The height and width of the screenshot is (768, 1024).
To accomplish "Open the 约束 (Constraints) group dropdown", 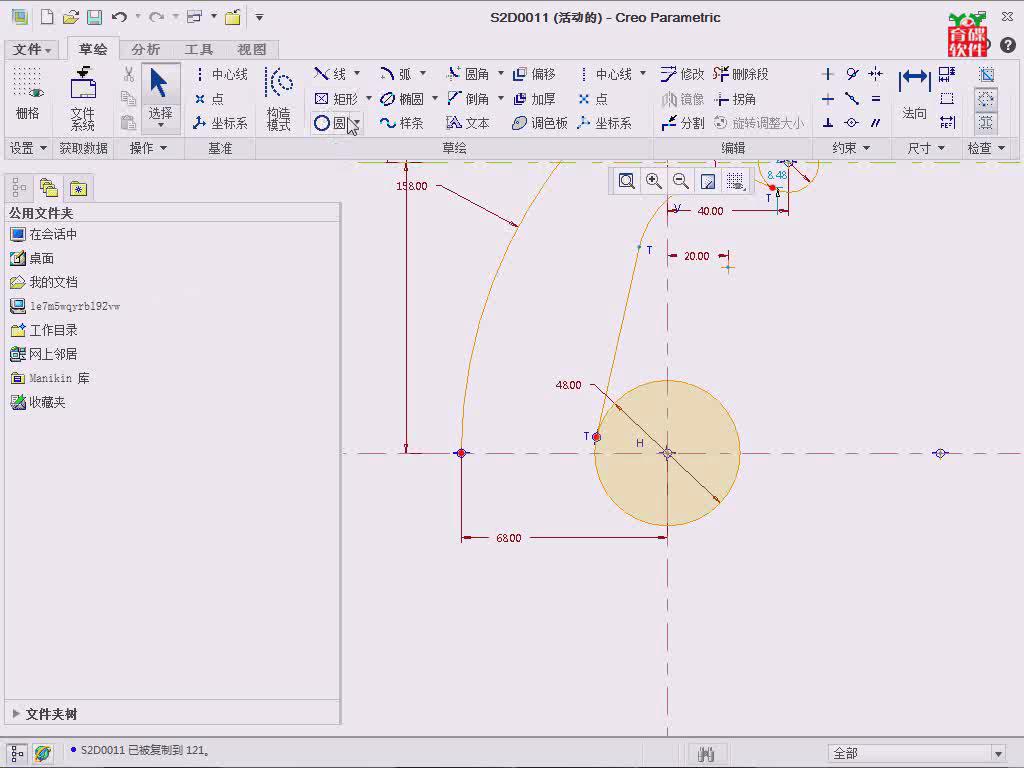I will point(851,148).
